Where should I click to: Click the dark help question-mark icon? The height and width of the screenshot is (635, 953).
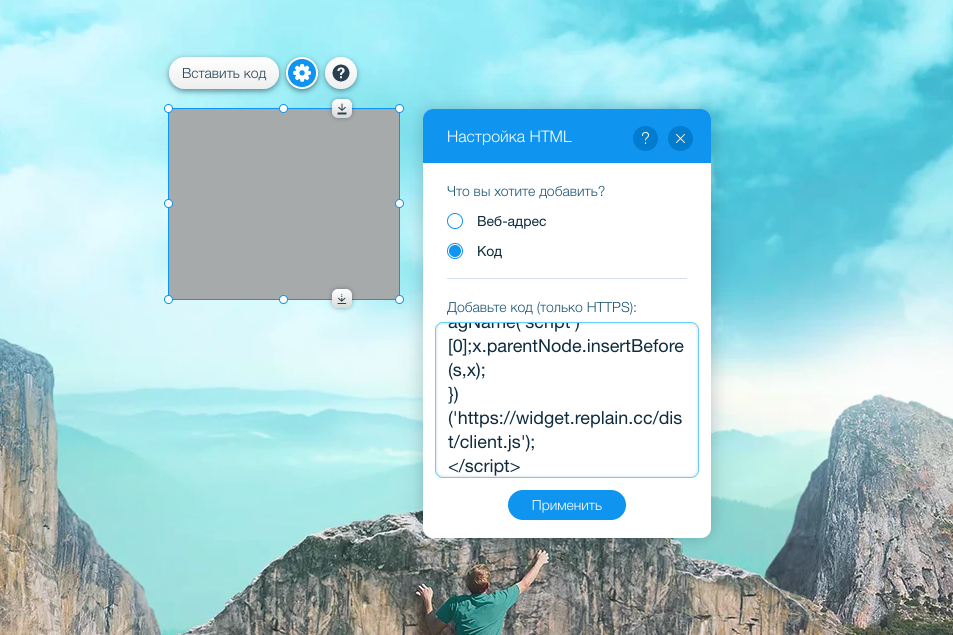coord(341,74)
